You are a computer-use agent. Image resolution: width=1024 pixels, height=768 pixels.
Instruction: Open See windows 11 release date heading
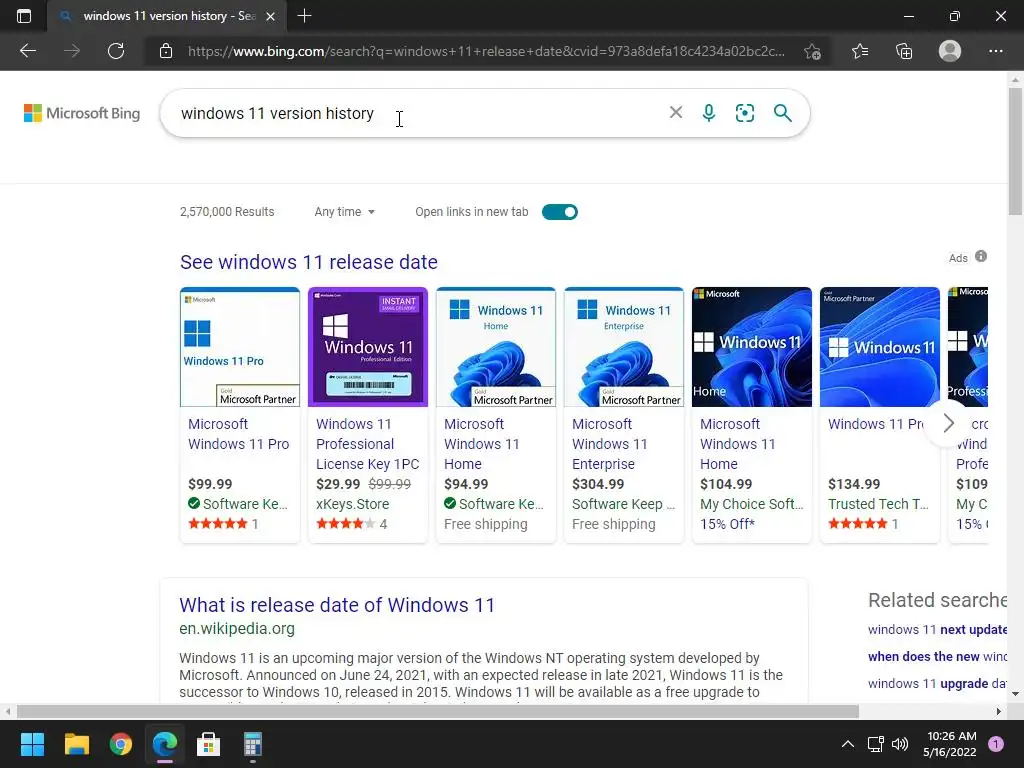(x=309, y=262)
